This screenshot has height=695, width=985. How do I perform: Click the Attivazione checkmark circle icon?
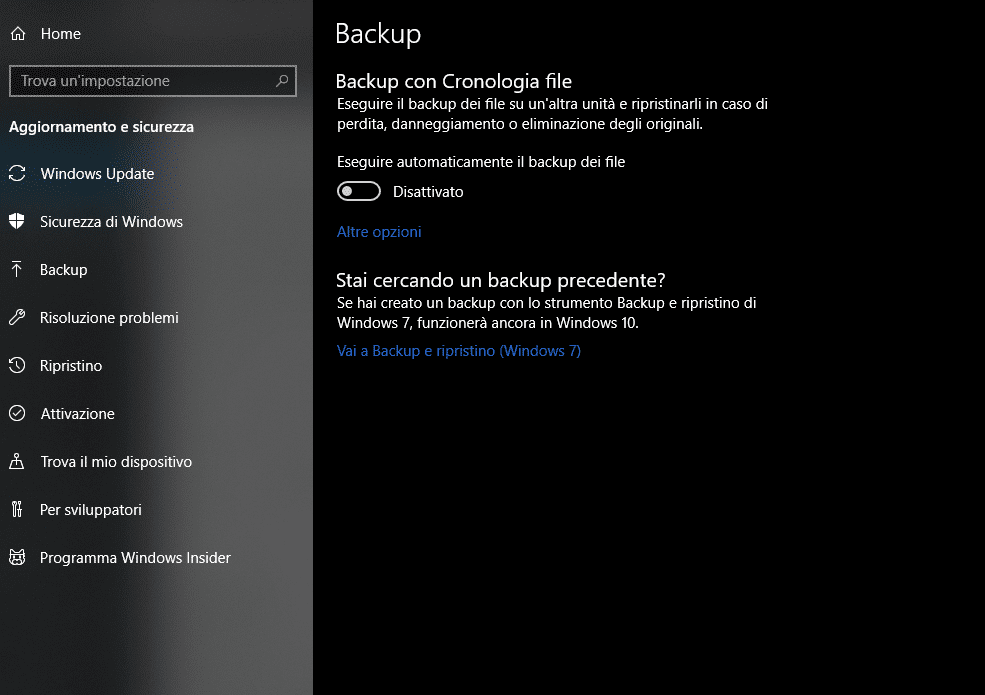(17, 414)
